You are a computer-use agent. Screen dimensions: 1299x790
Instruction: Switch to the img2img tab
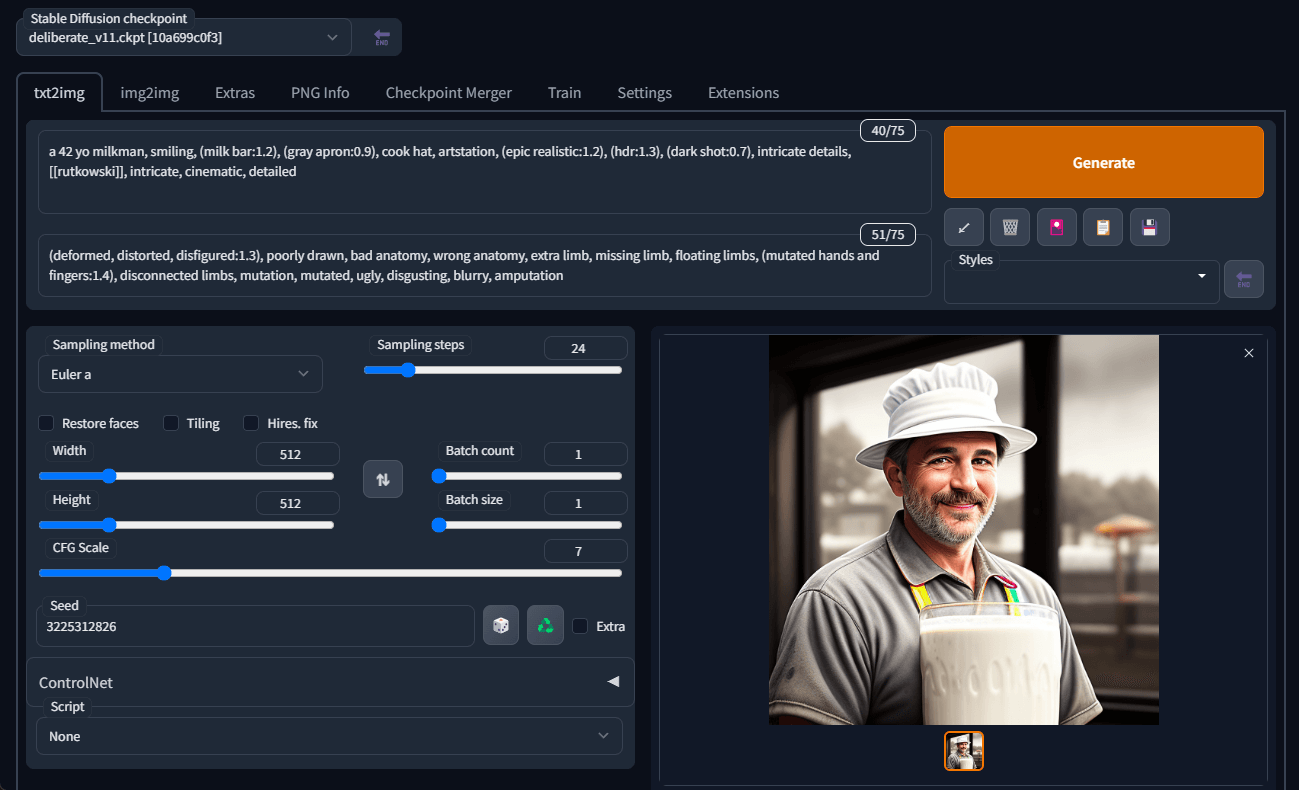click(x=150, y=93)
